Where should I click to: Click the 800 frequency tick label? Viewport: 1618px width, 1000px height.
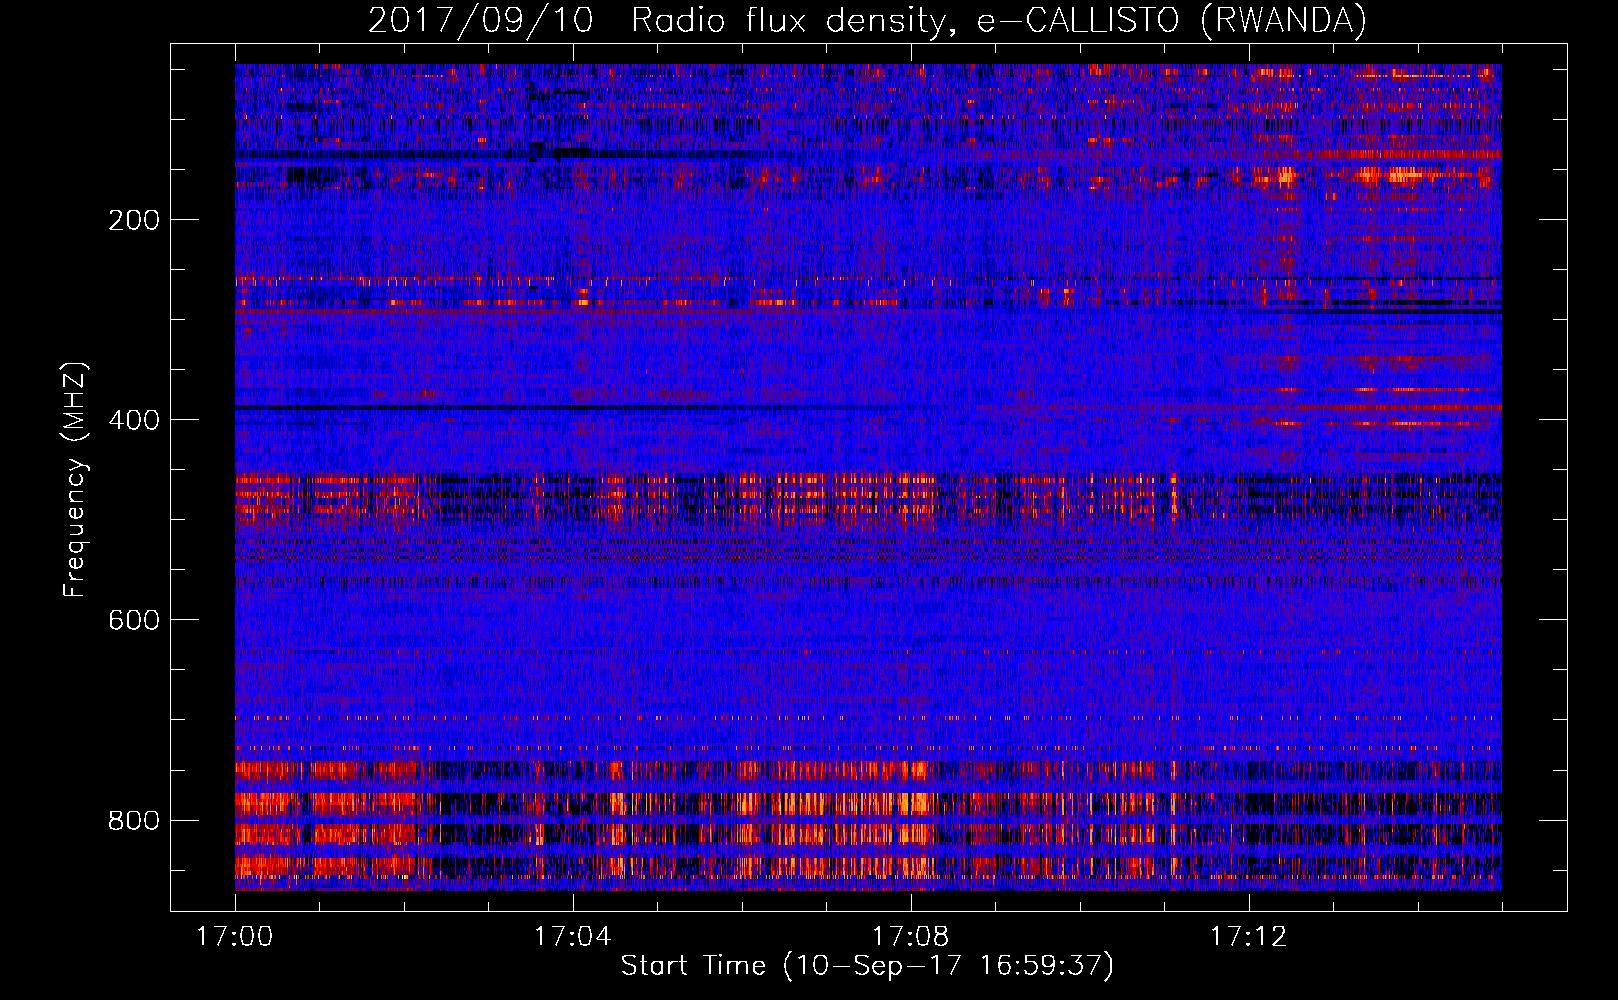[x=134, y=820]
